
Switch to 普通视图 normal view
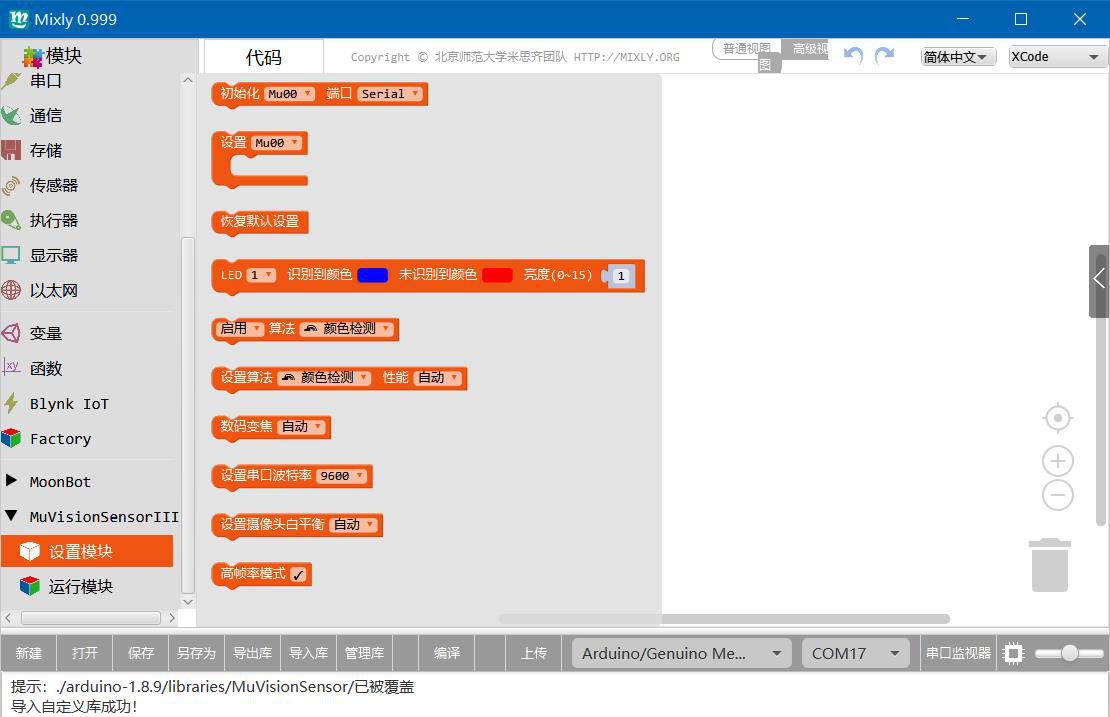coord(747,49)
